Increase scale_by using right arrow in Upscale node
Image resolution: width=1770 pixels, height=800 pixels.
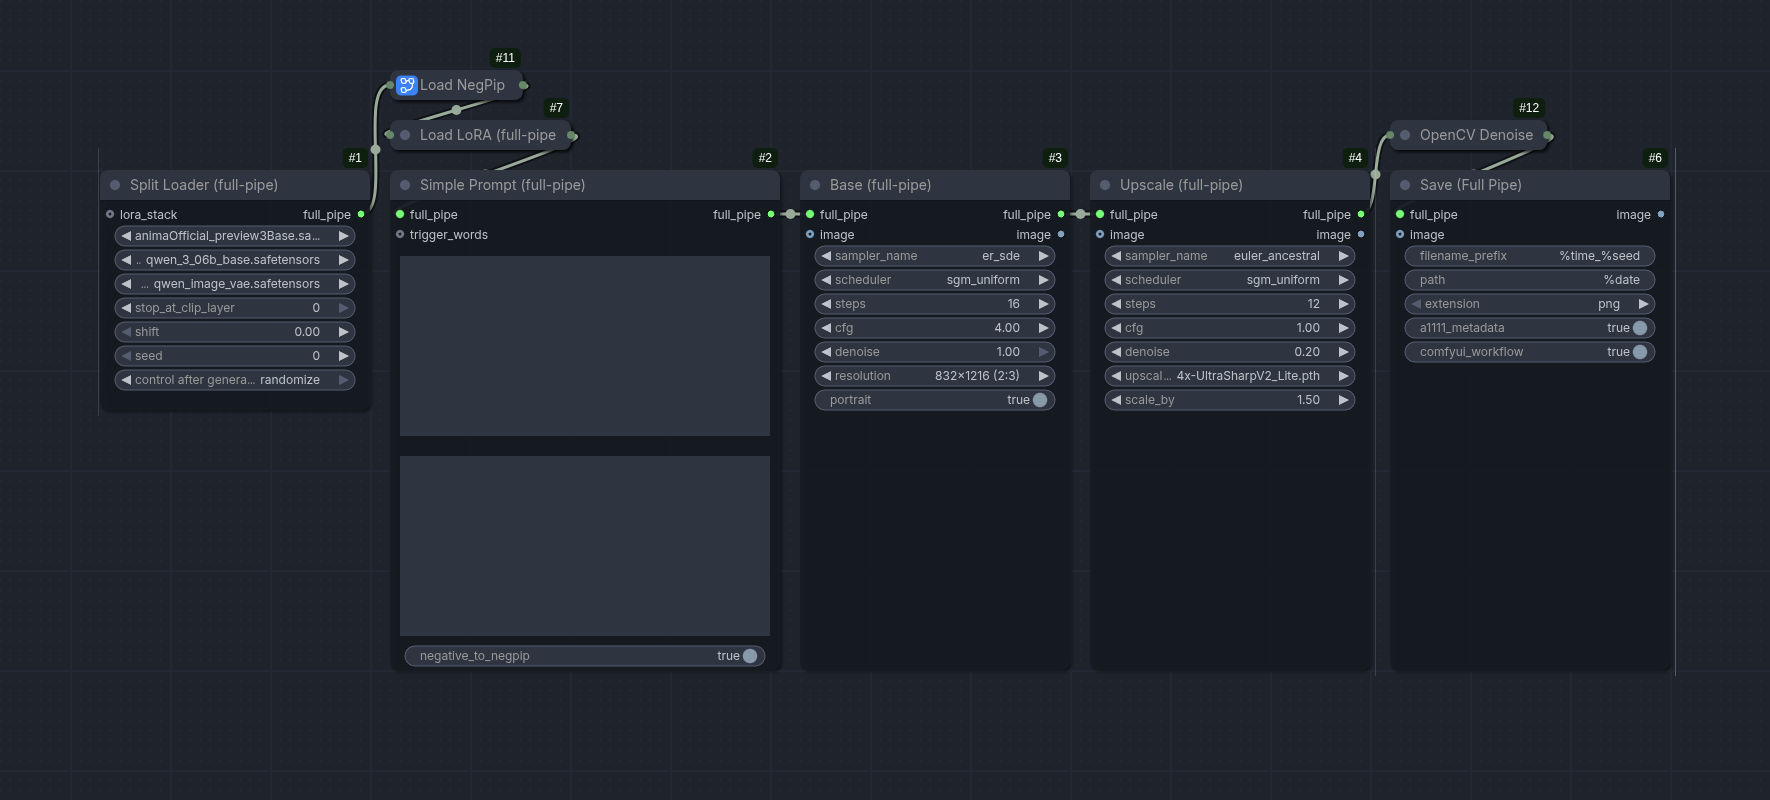point(1343,400)
